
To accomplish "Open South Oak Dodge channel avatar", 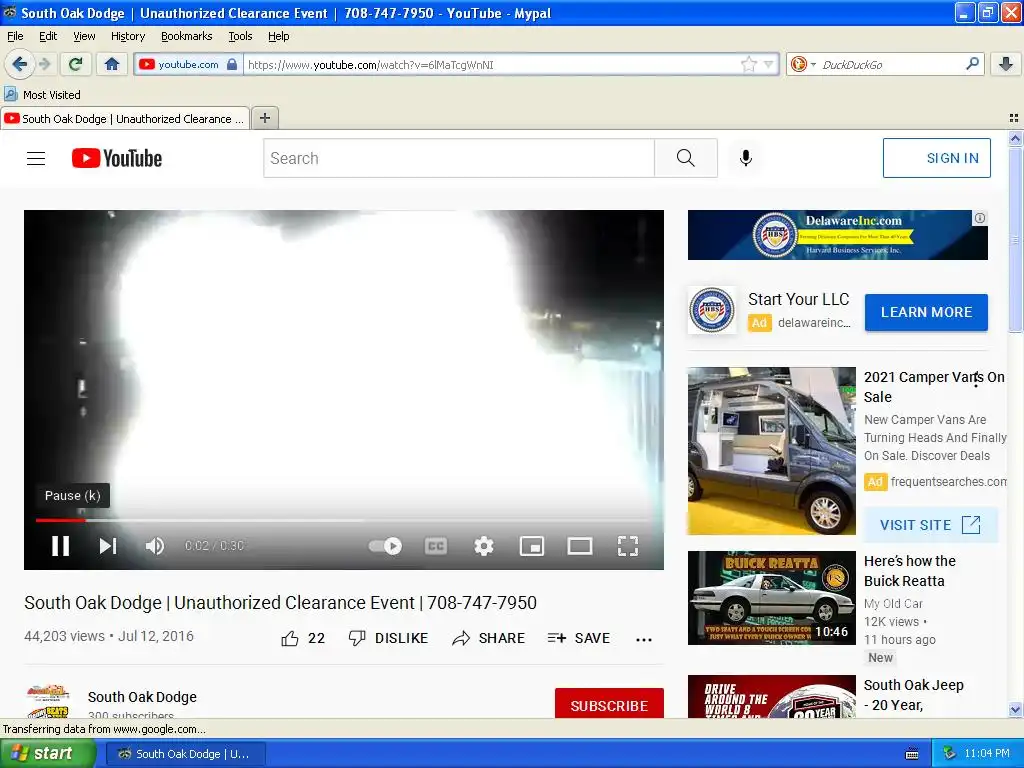I will click(x=48, y=701).
